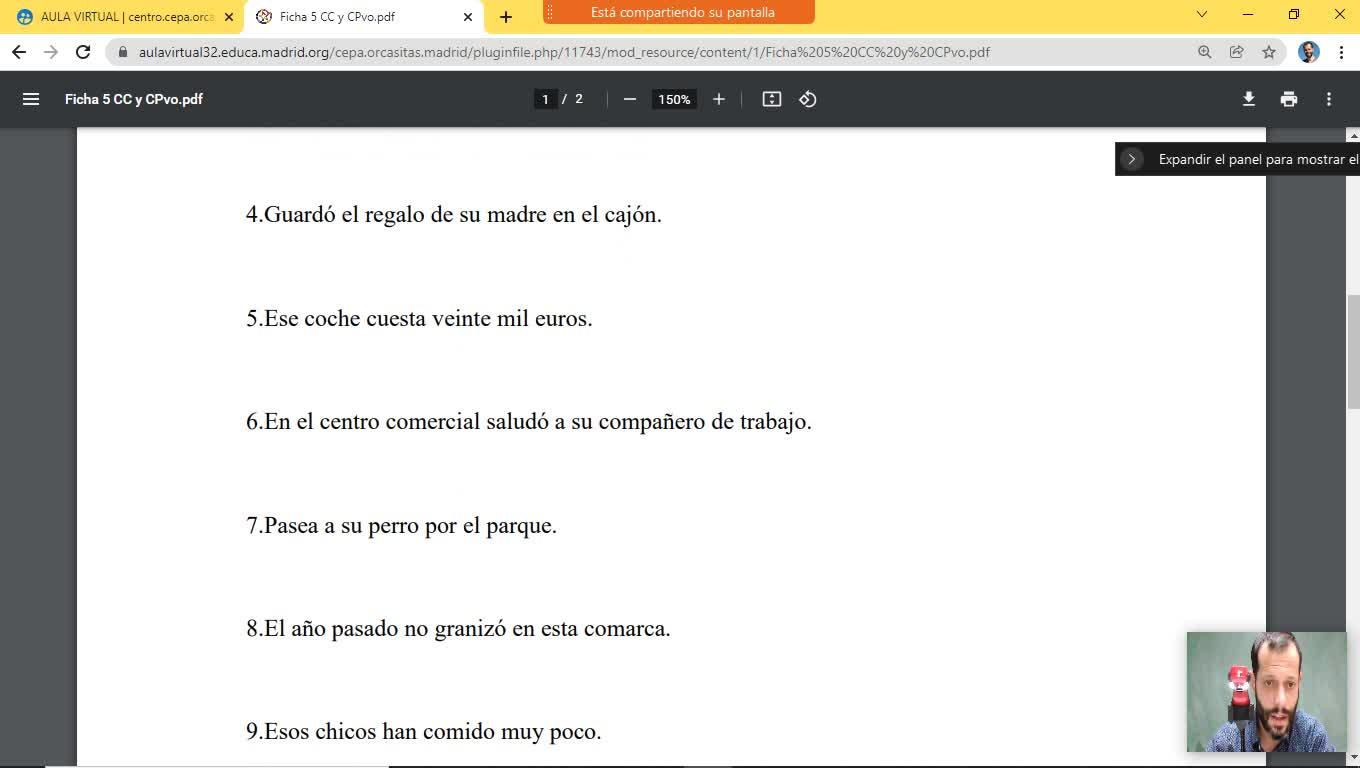Image resolution: width=1360 pixels, height=768 pixels.
Task: Click the presenter webcam thumbnail
Action: pyautogui.click(x=1267, y=691)
